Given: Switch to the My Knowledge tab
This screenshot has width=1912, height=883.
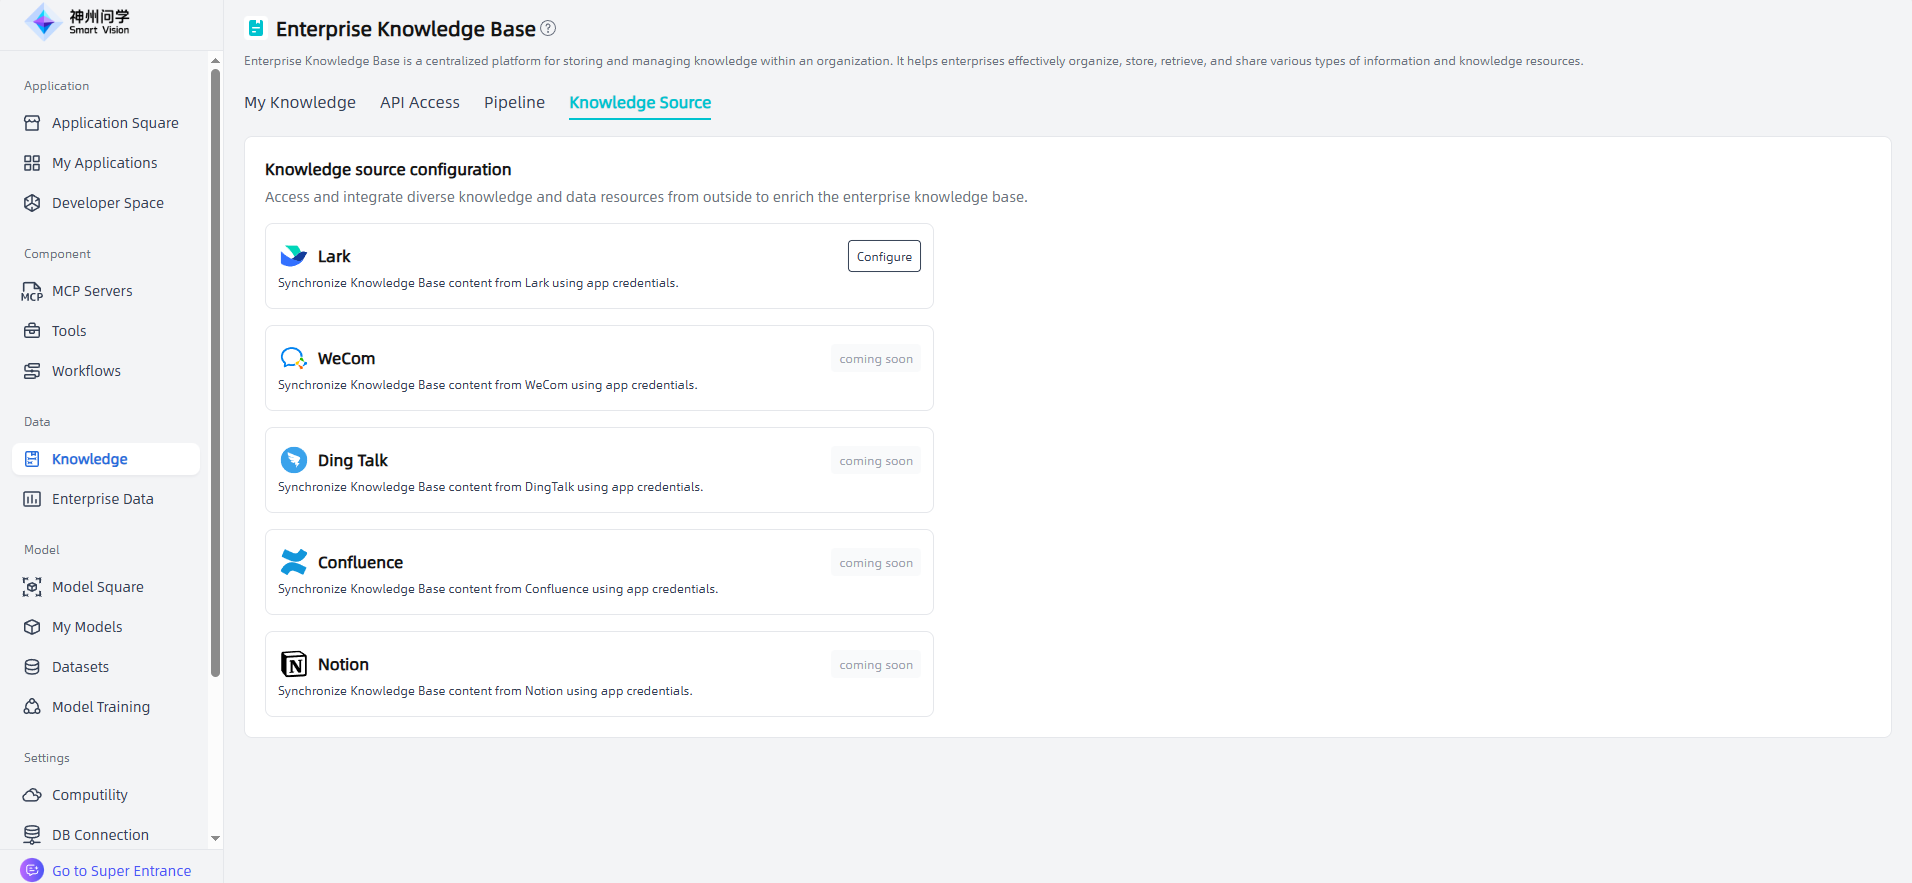Looking at the screenshot, I should click(x=300, y=103).
